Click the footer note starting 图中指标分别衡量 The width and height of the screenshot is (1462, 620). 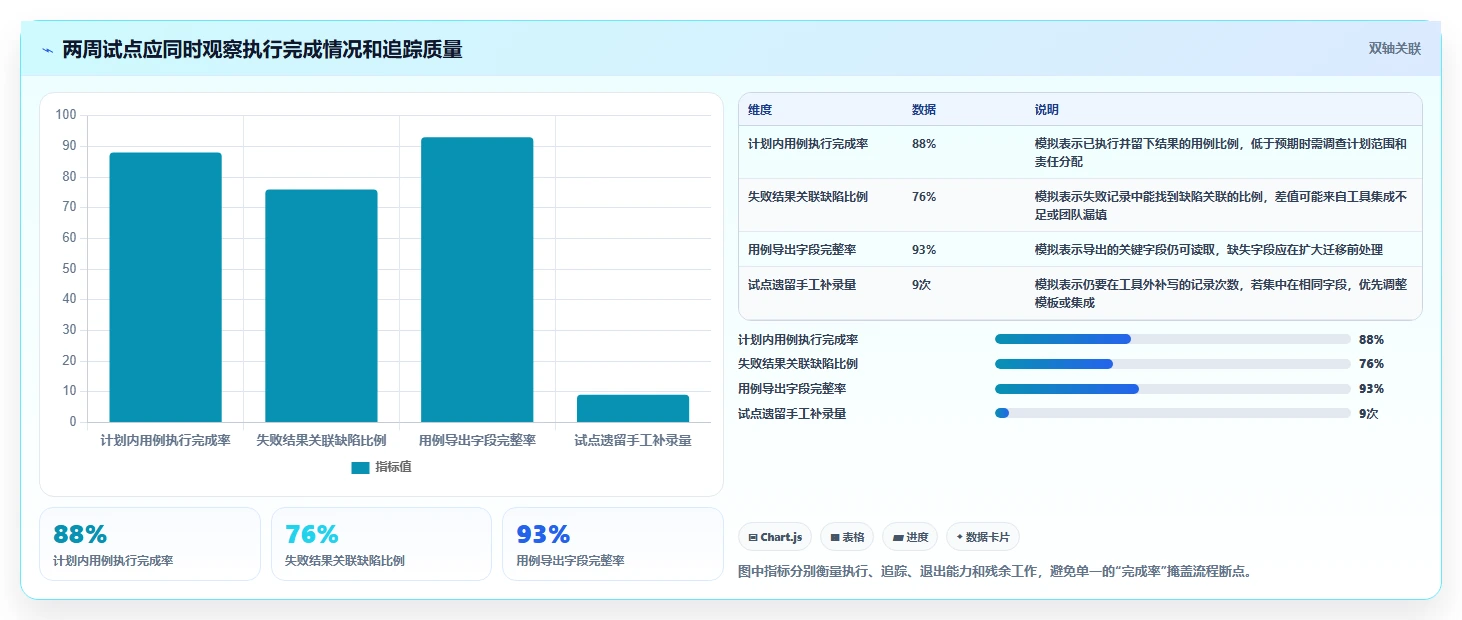tap(995, 572)
